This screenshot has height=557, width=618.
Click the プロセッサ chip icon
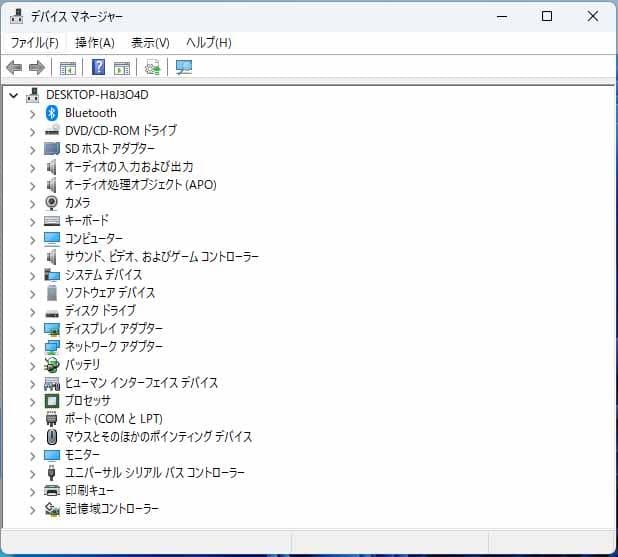click(x=52, y=401)
